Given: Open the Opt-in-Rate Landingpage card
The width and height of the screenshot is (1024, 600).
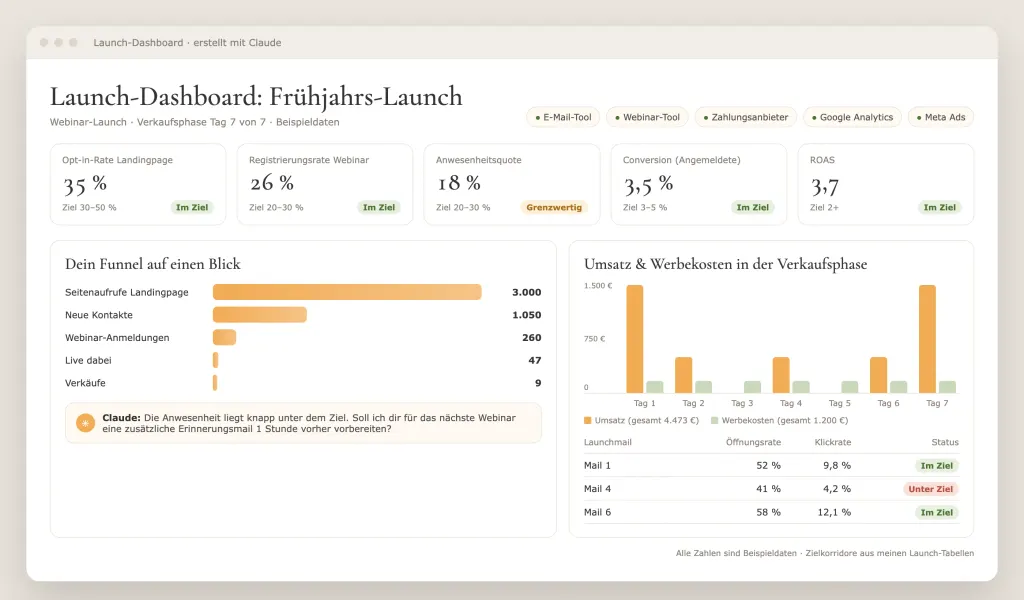Looking at the screenshot, I should coord(138,184).
